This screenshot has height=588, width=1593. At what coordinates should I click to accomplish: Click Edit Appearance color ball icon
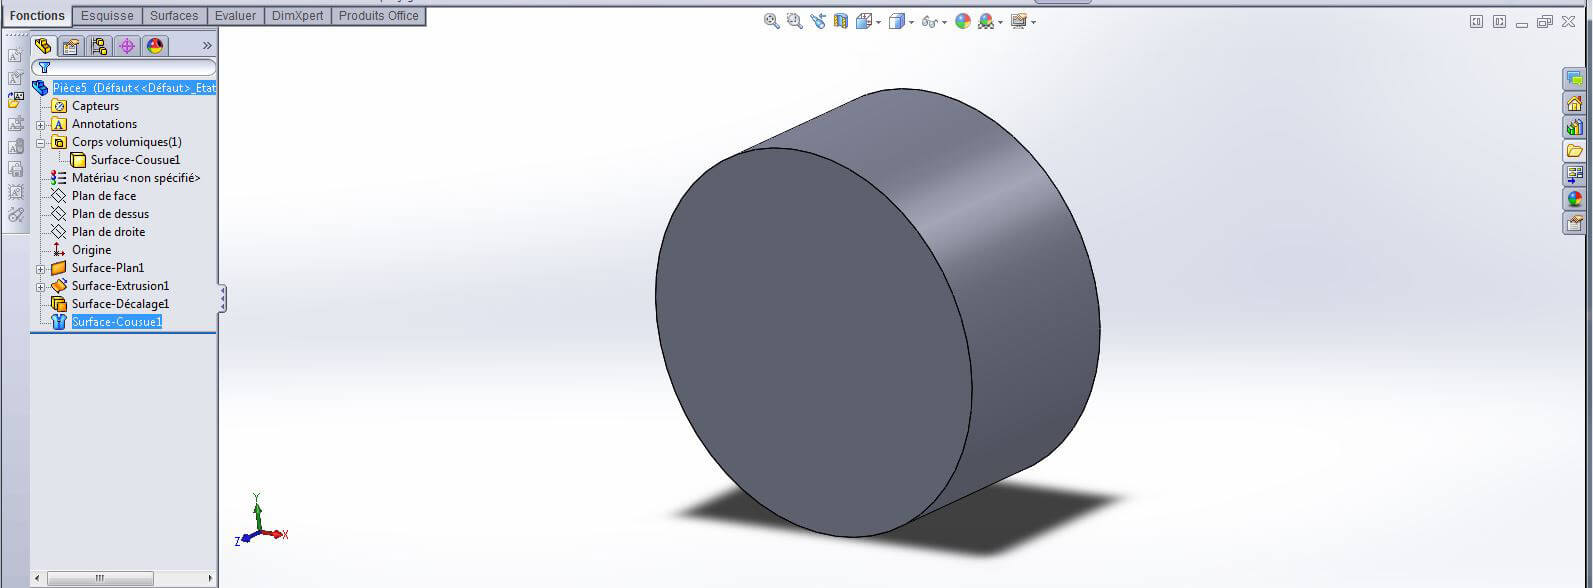963,21
